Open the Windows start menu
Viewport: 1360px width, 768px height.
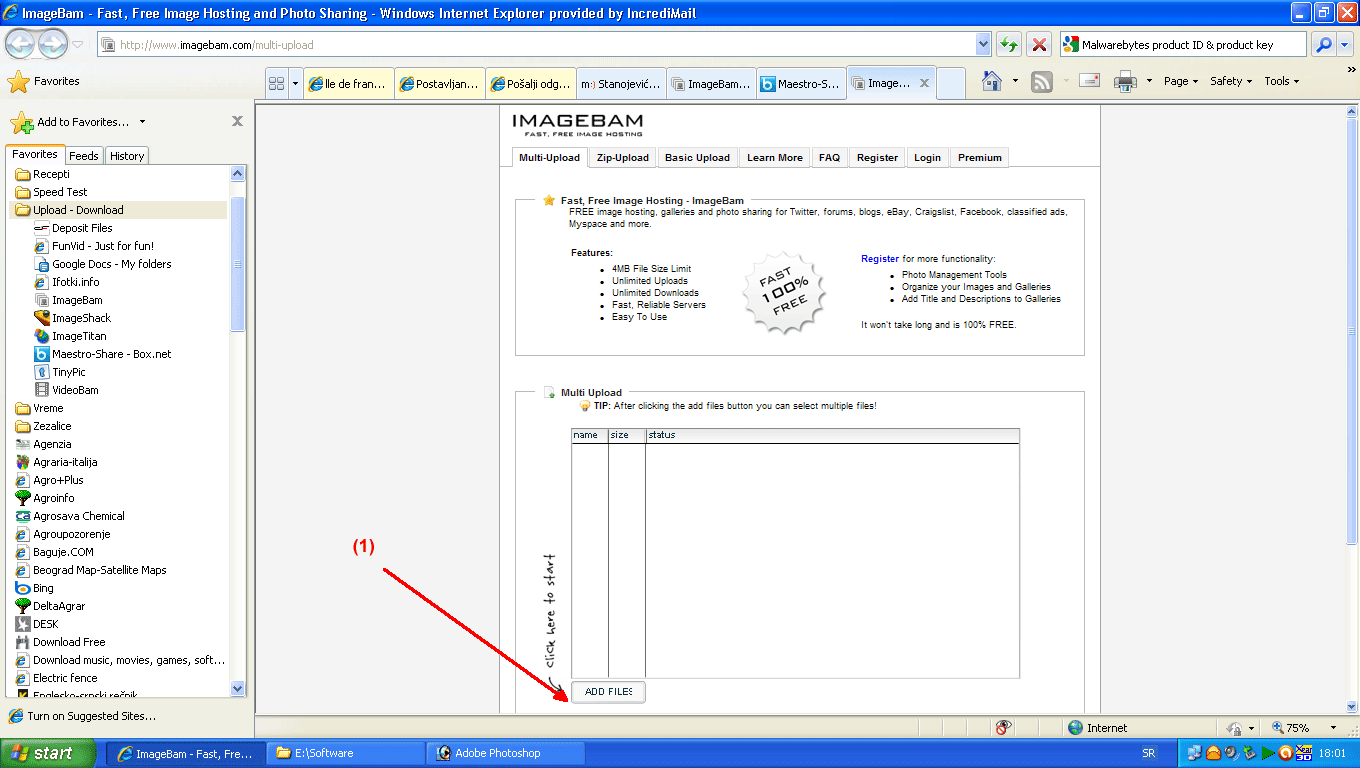pyautogui.click(x=48, y=753)
